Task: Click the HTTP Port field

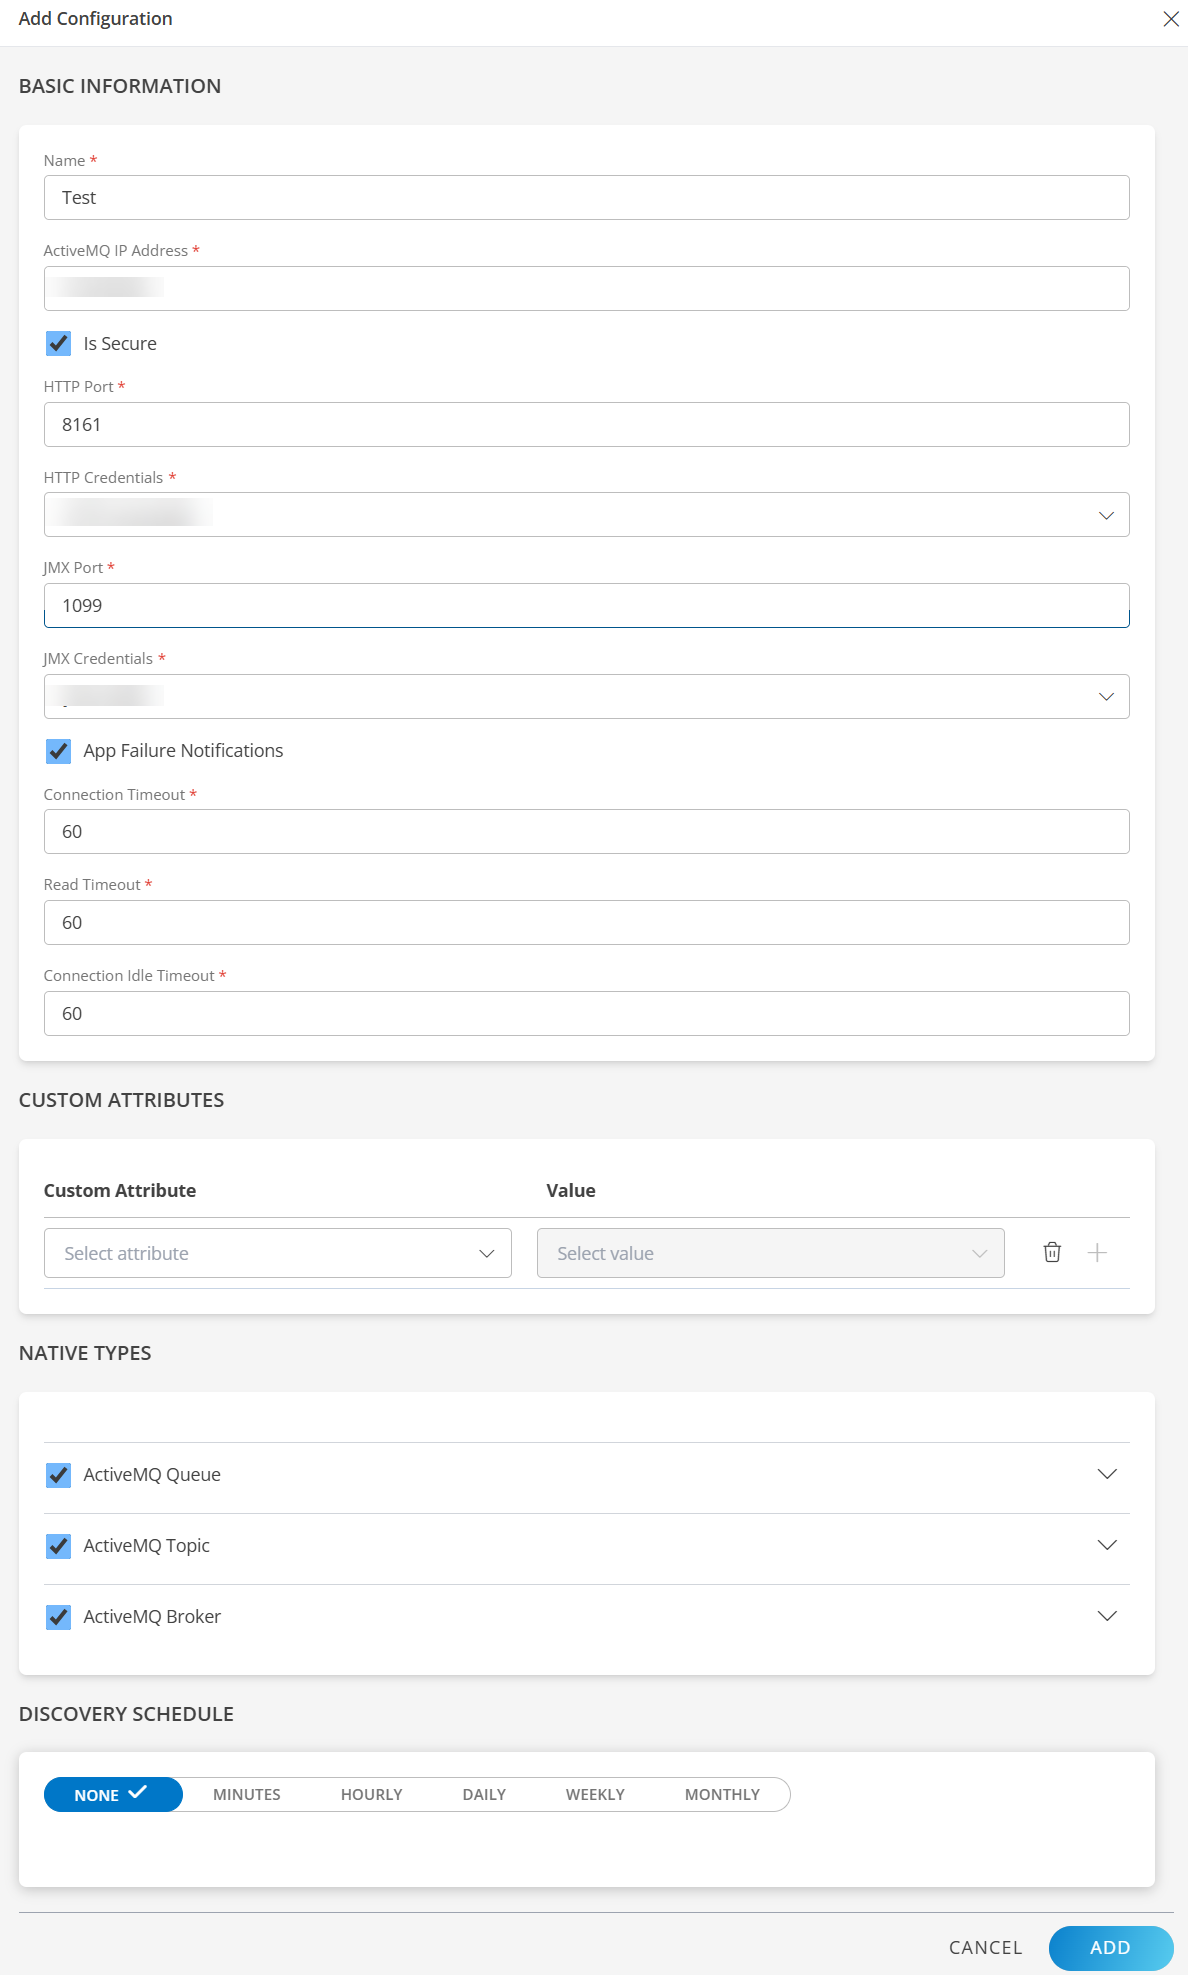Action: [x=587, y=425]
